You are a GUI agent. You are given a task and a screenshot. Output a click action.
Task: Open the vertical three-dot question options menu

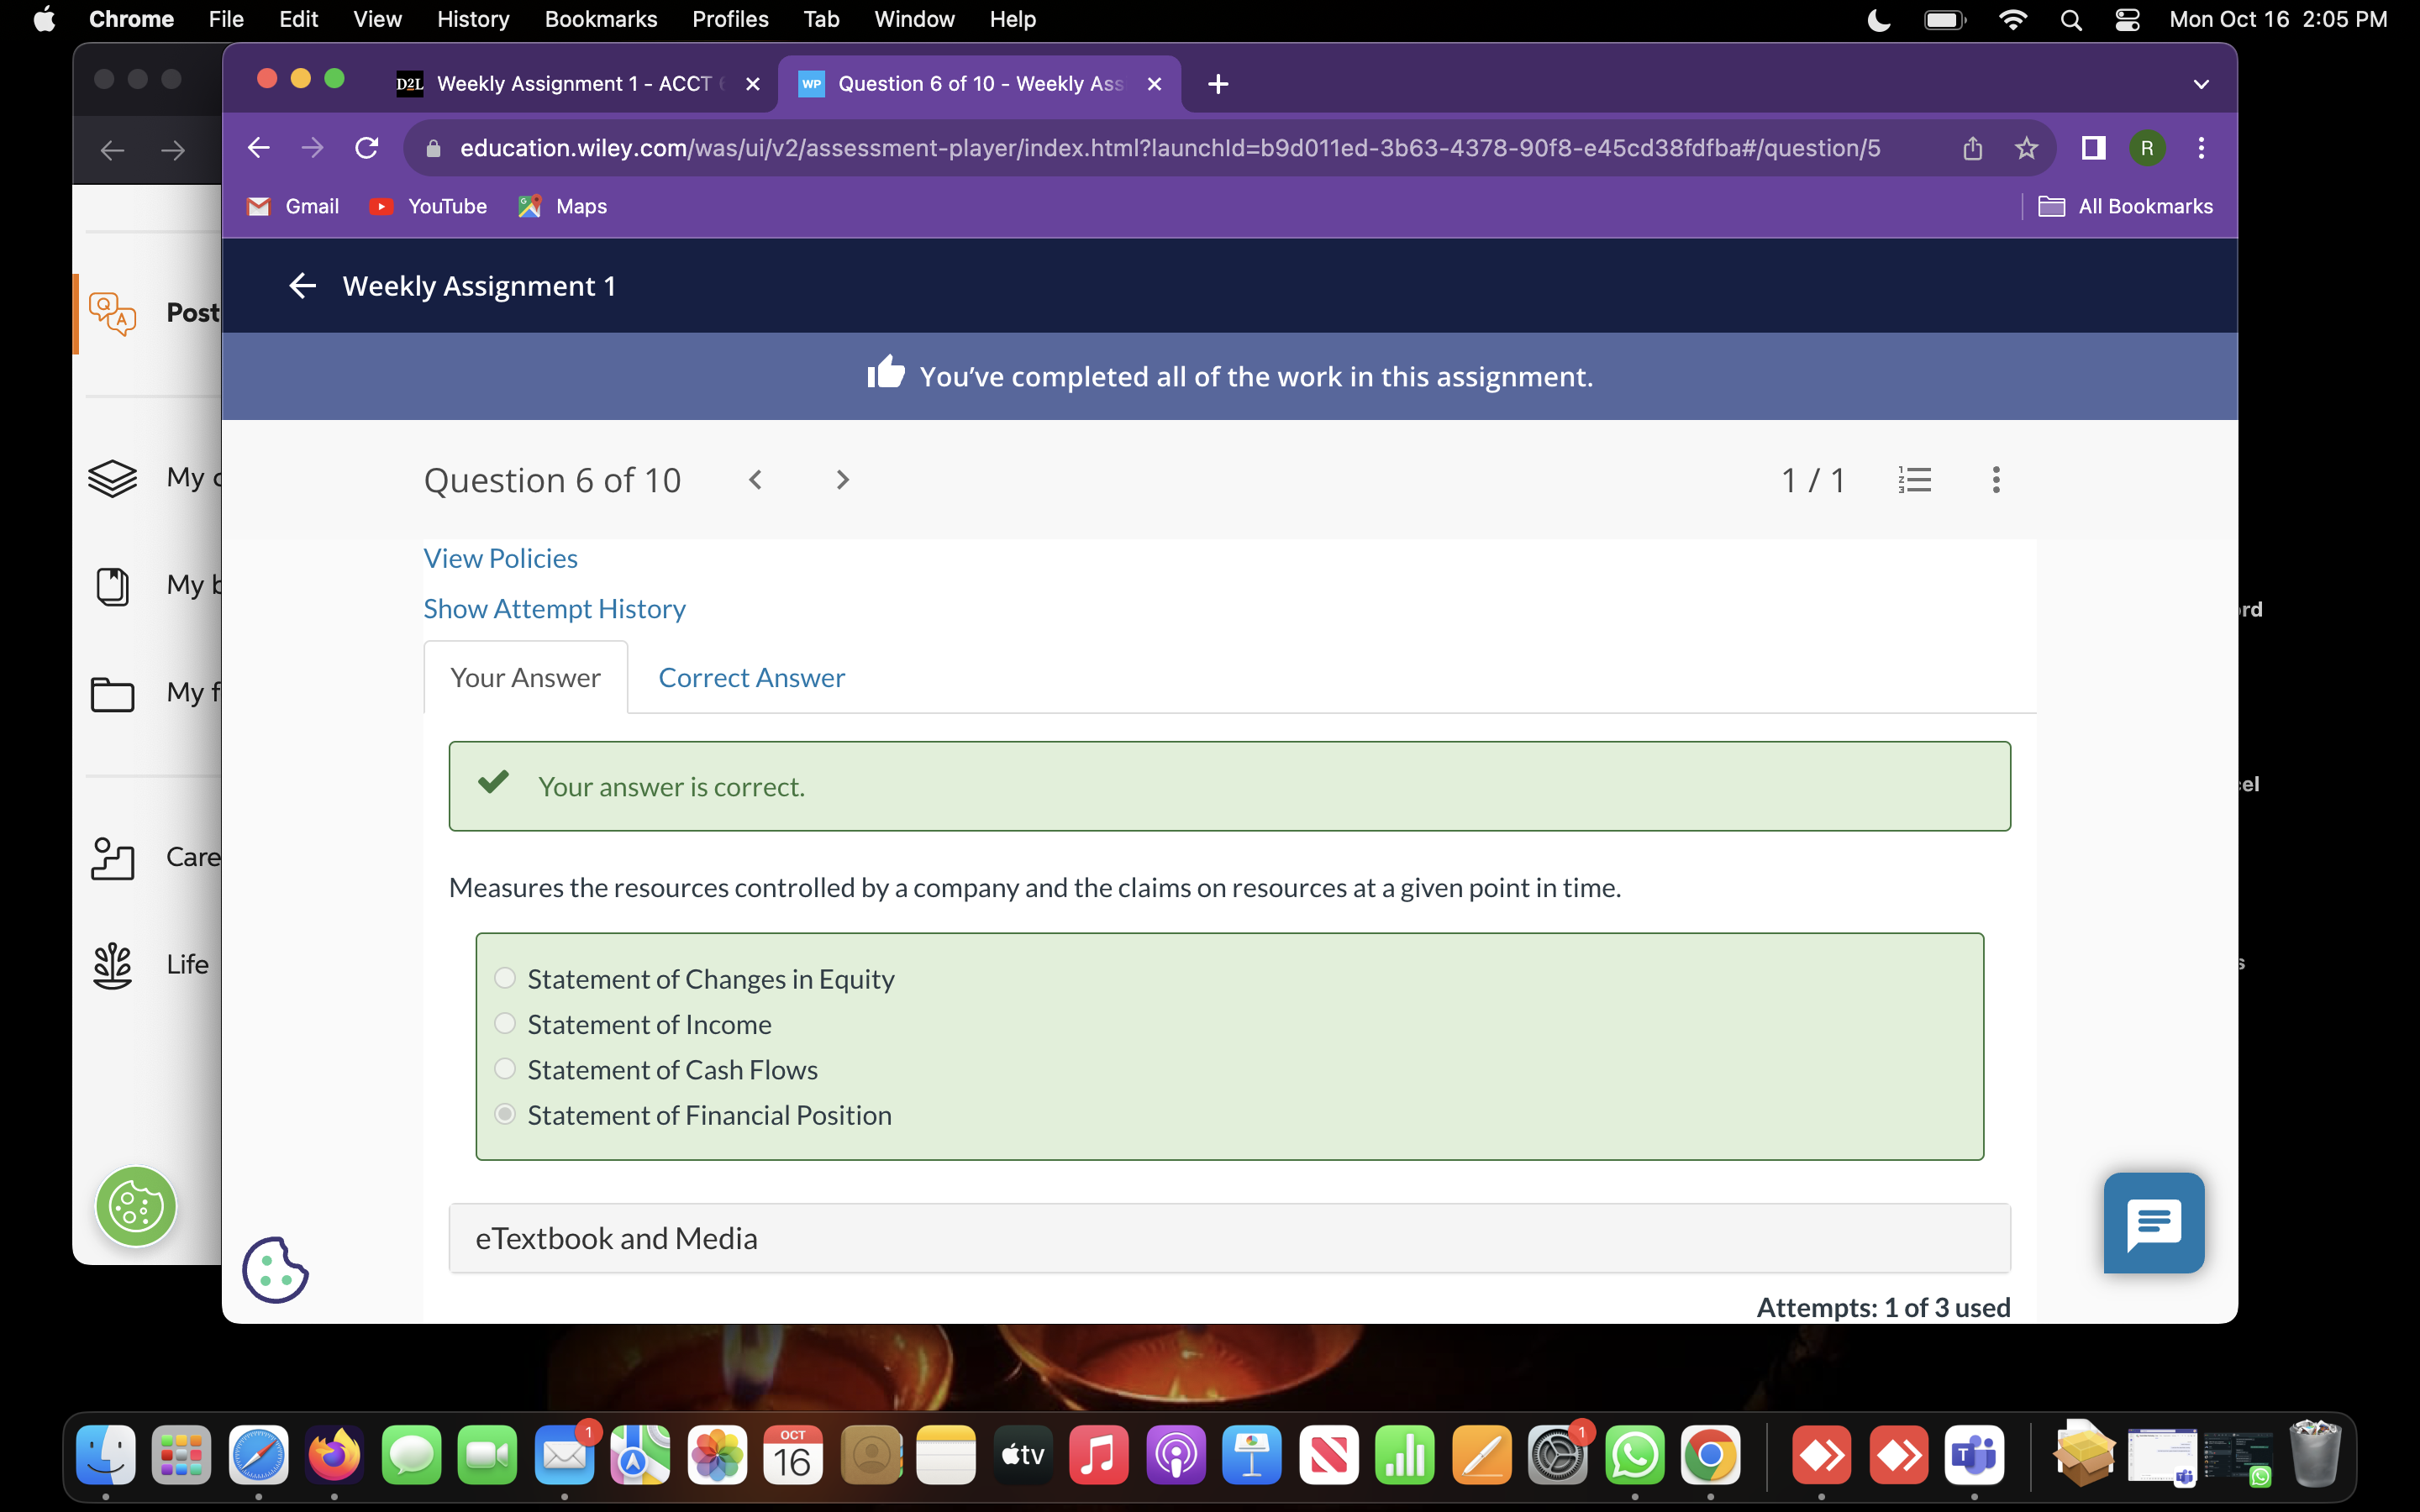[1995, 480]
